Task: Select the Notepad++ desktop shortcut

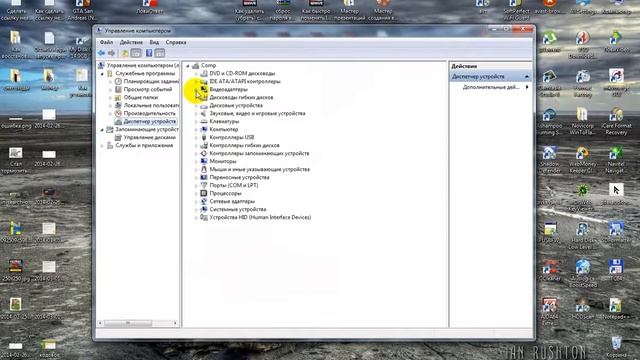Action: pyautogui.click(x=616, y=309)
